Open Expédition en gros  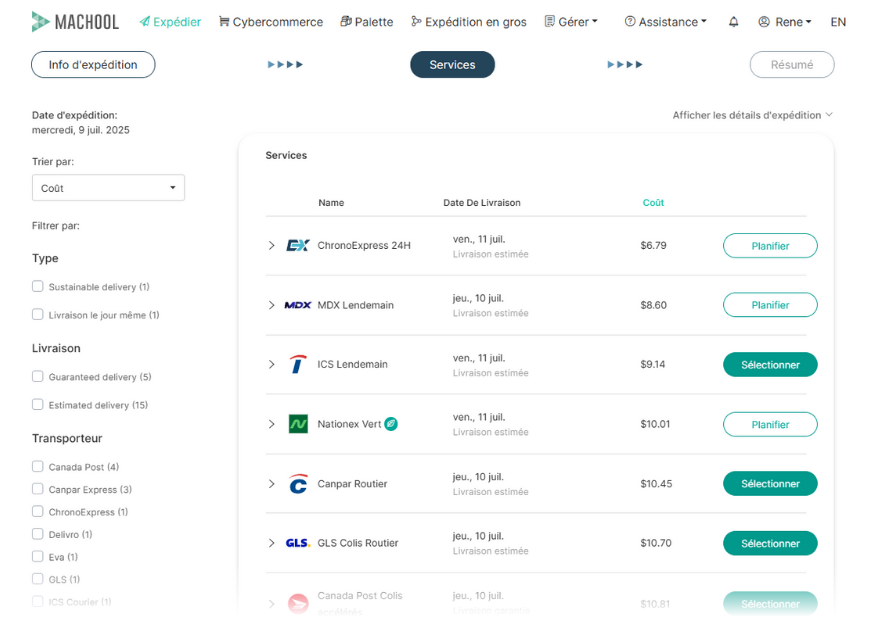469,22
